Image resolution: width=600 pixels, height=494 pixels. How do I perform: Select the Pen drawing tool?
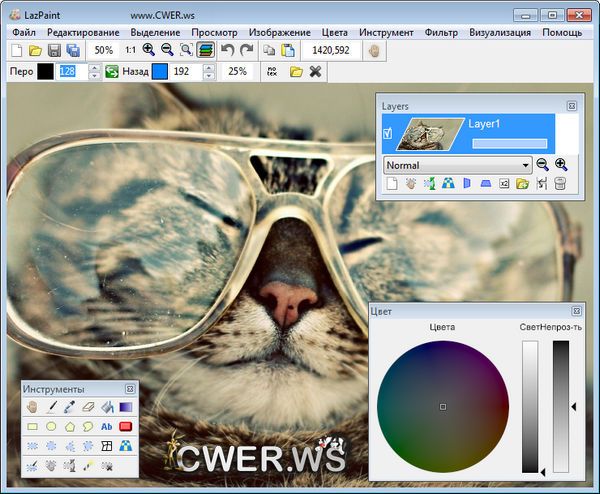tap(49, 407)
